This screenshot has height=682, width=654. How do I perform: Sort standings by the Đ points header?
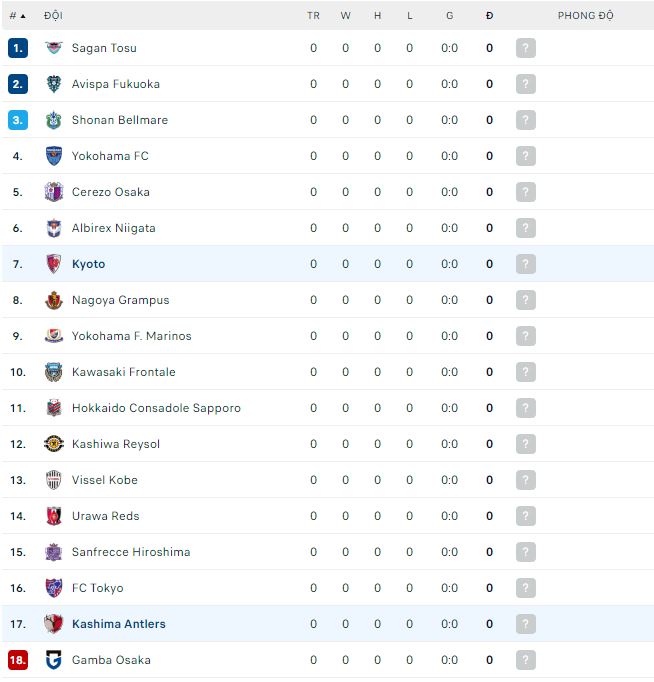pyautogui.click(x=489, y=16)
